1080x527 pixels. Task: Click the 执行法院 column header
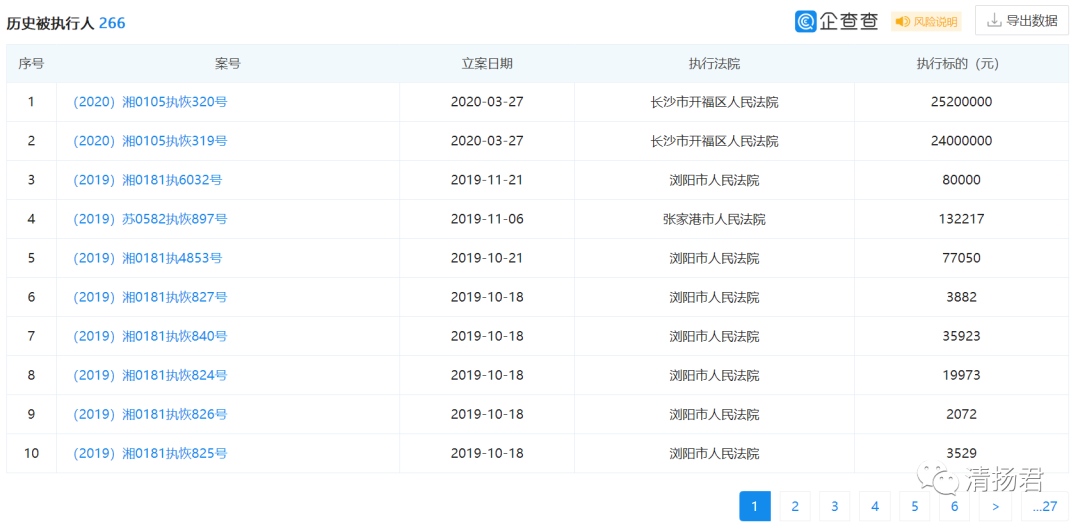click(x=714, y=63)
